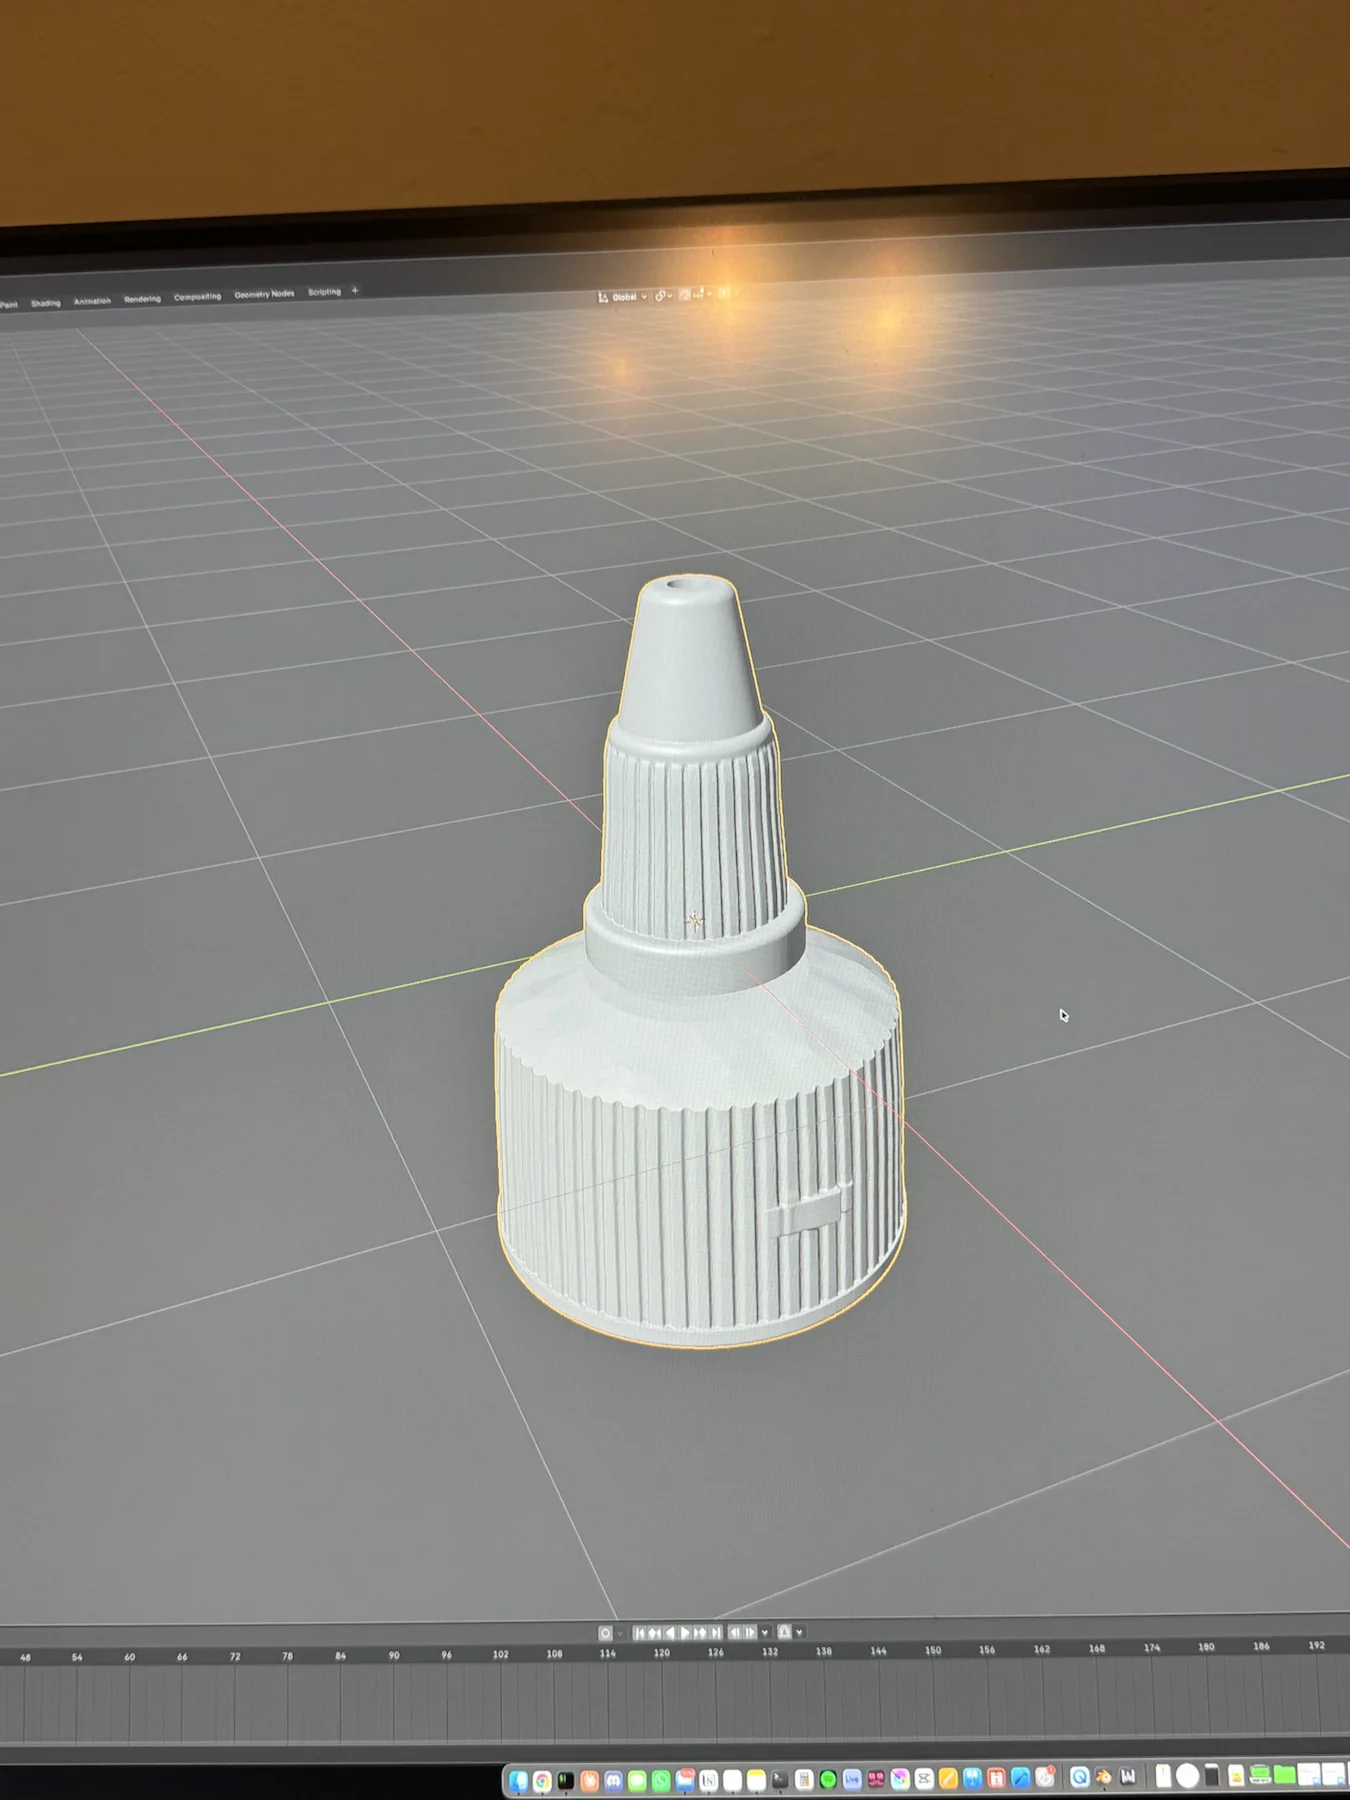
Task: Play the animation forward
Action: 685,1633
